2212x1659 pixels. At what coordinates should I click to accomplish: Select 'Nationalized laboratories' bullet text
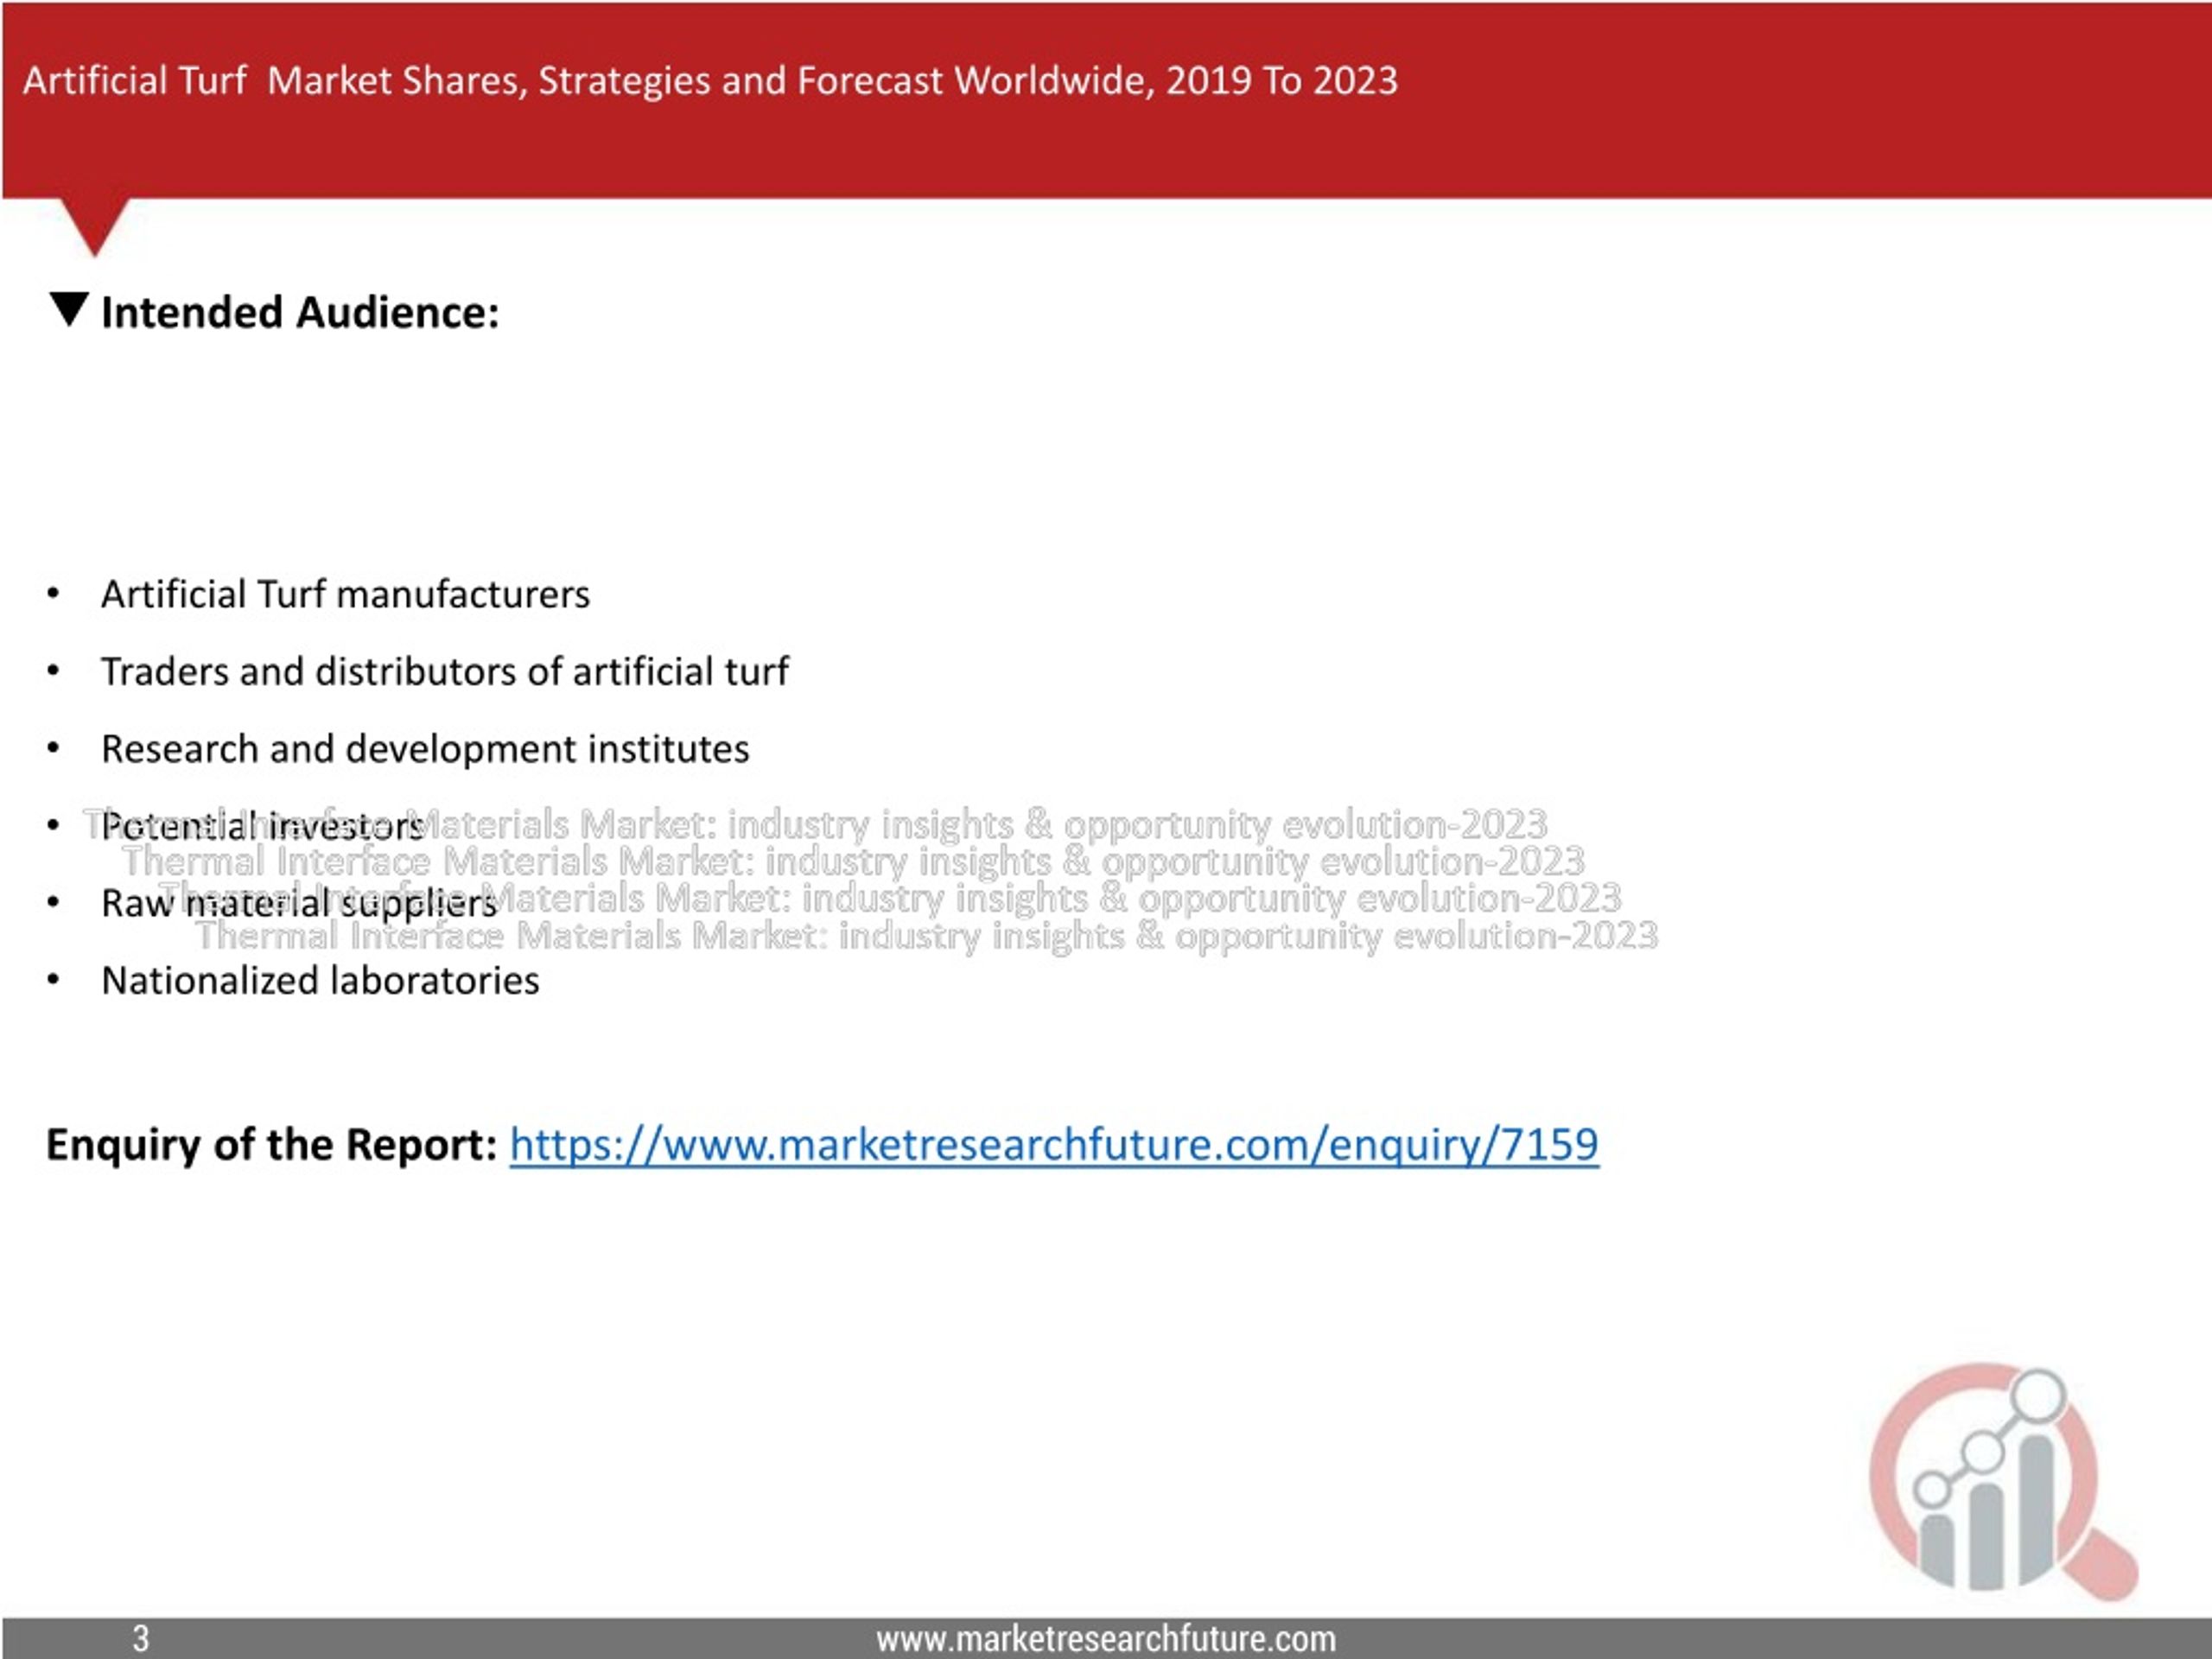point(320,981)
